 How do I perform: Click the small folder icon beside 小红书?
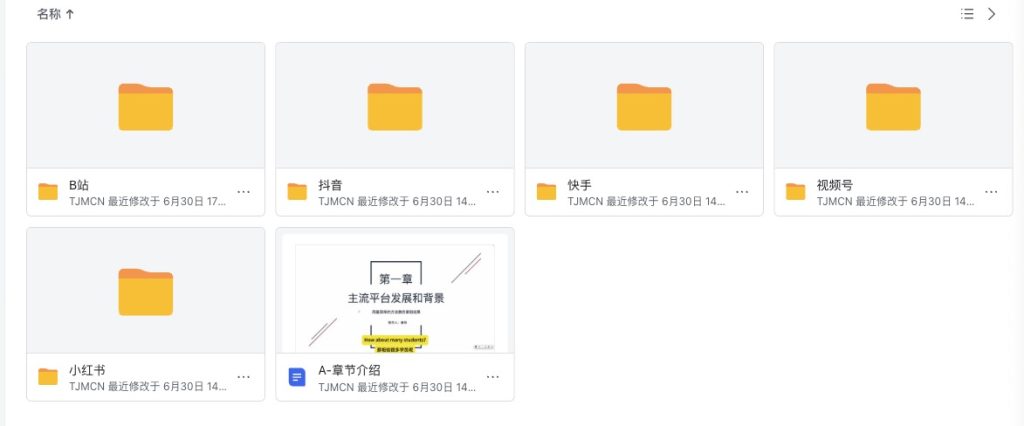(48, 376)
